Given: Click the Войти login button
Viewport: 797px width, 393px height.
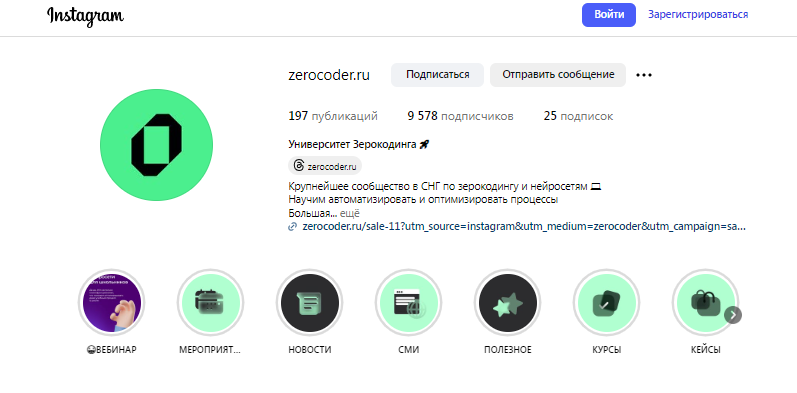Looking at the screenshot, I should tap(608, 15).
